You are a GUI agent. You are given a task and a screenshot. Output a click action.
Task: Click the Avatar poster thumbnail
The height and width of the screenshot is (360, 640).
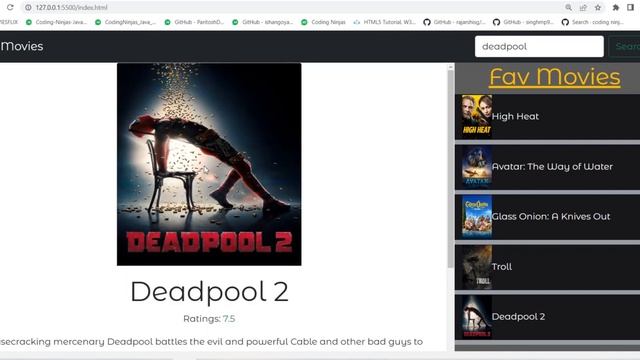(477, 167)
